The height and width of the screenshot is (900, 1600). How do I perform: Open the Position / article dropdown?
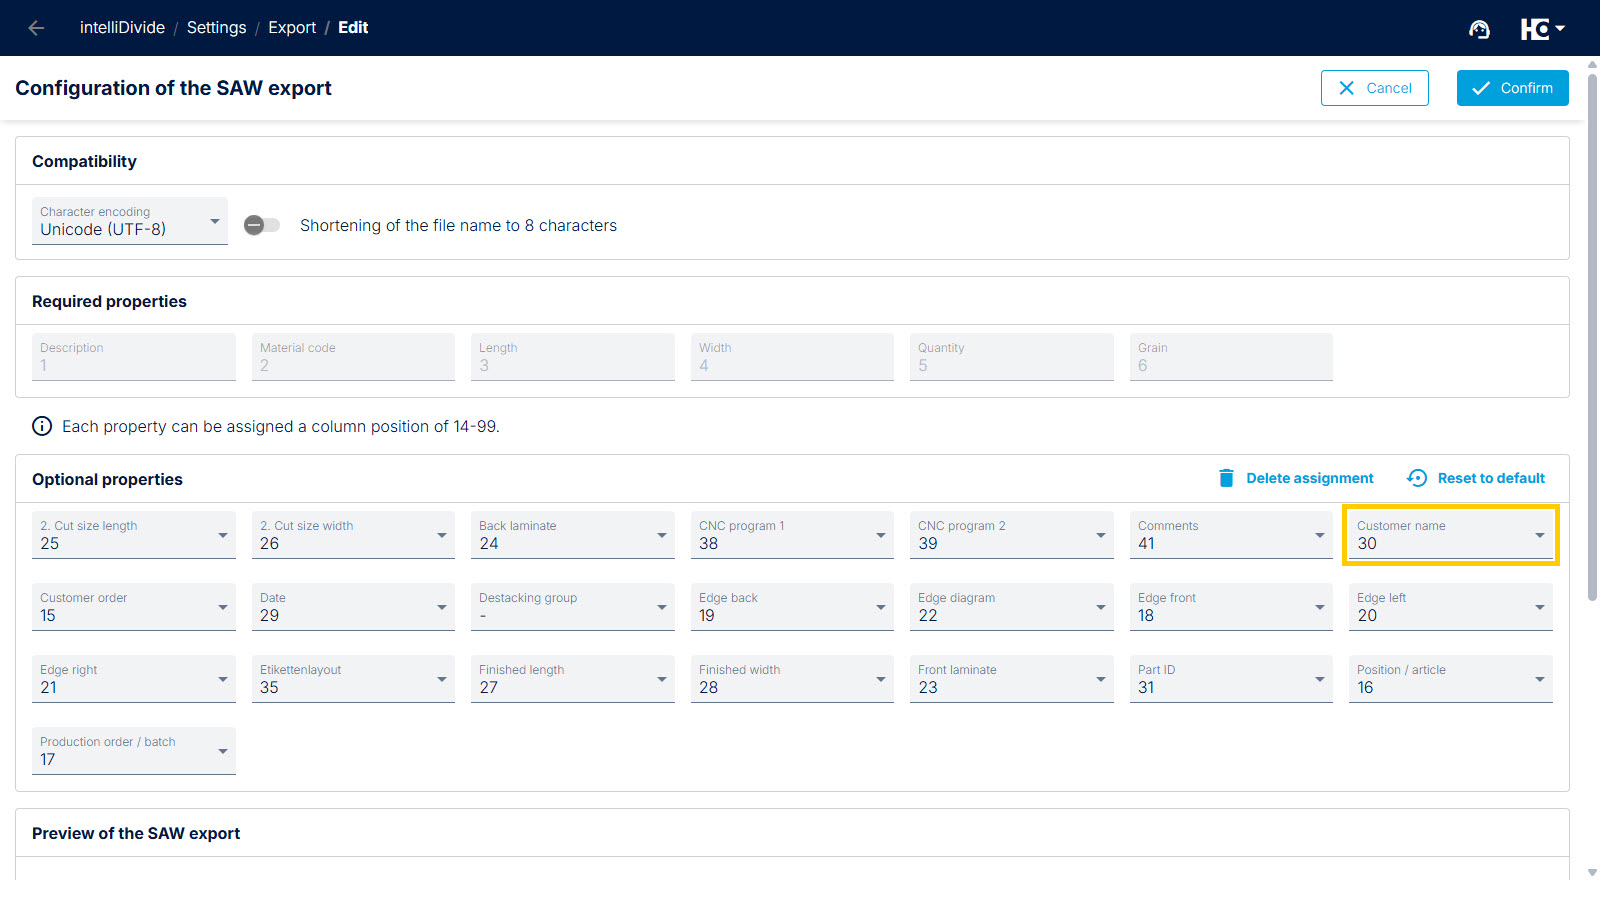(x=1451, y=679)
